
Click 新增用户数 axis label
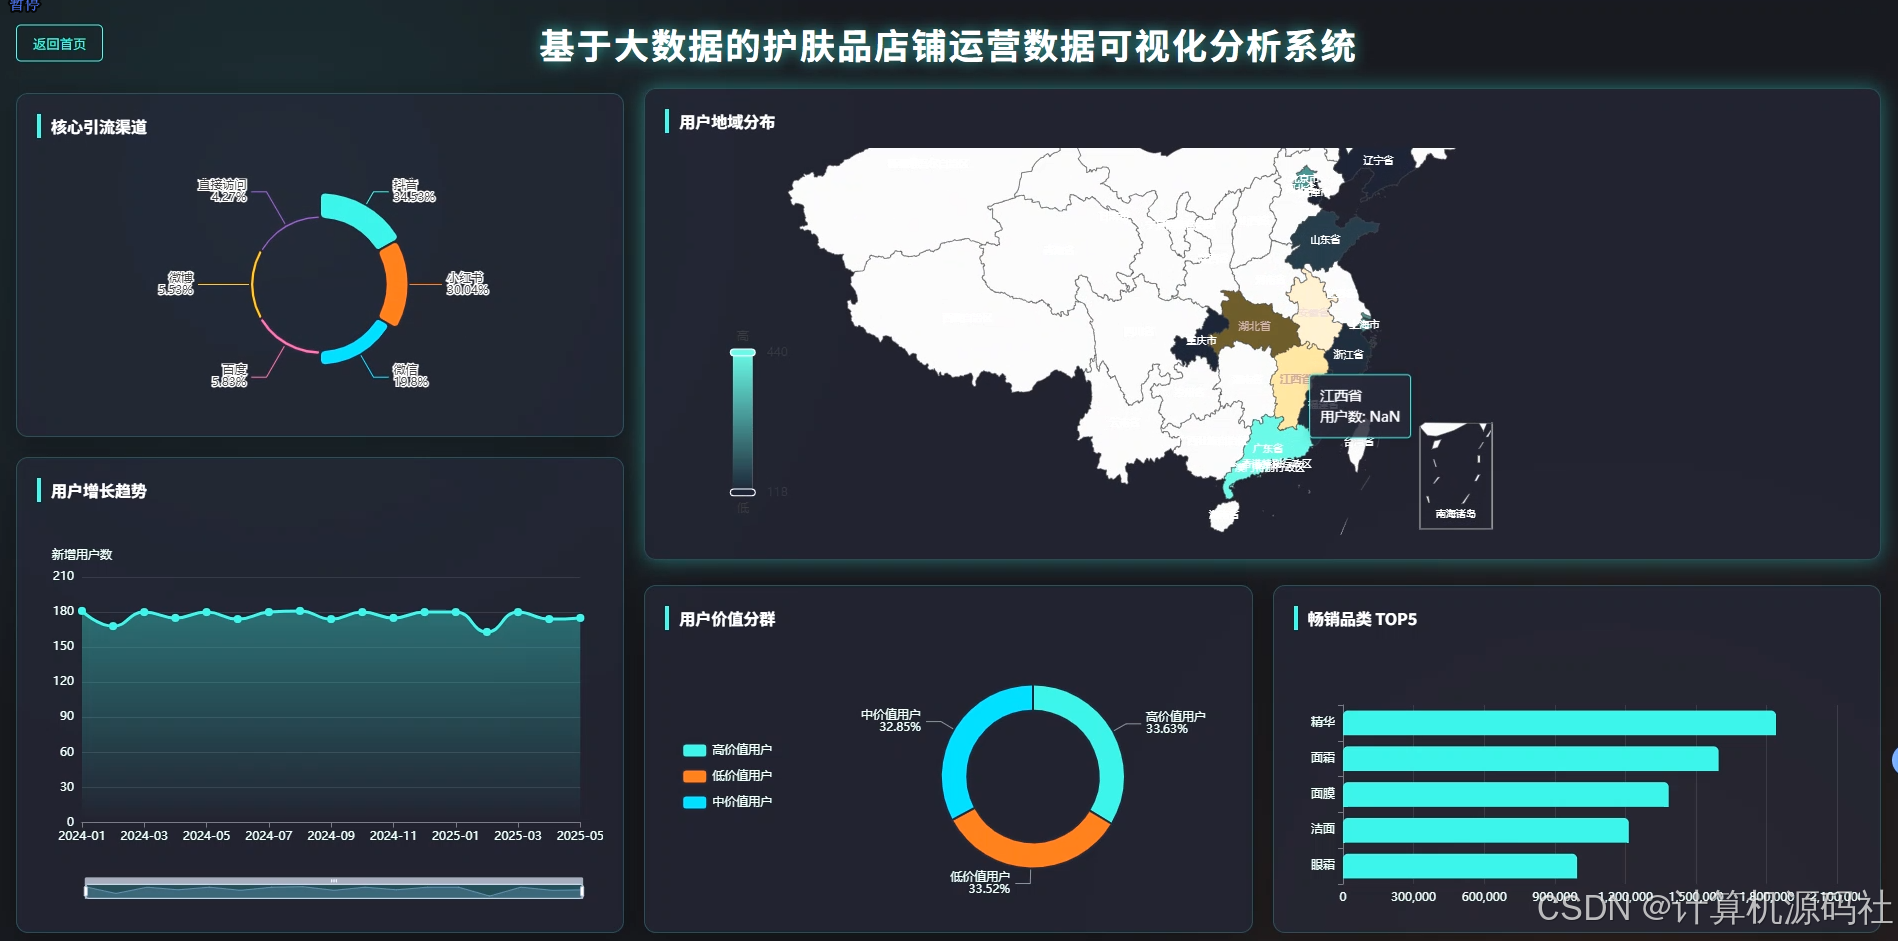pyautogui.click(x=82, y=554)
